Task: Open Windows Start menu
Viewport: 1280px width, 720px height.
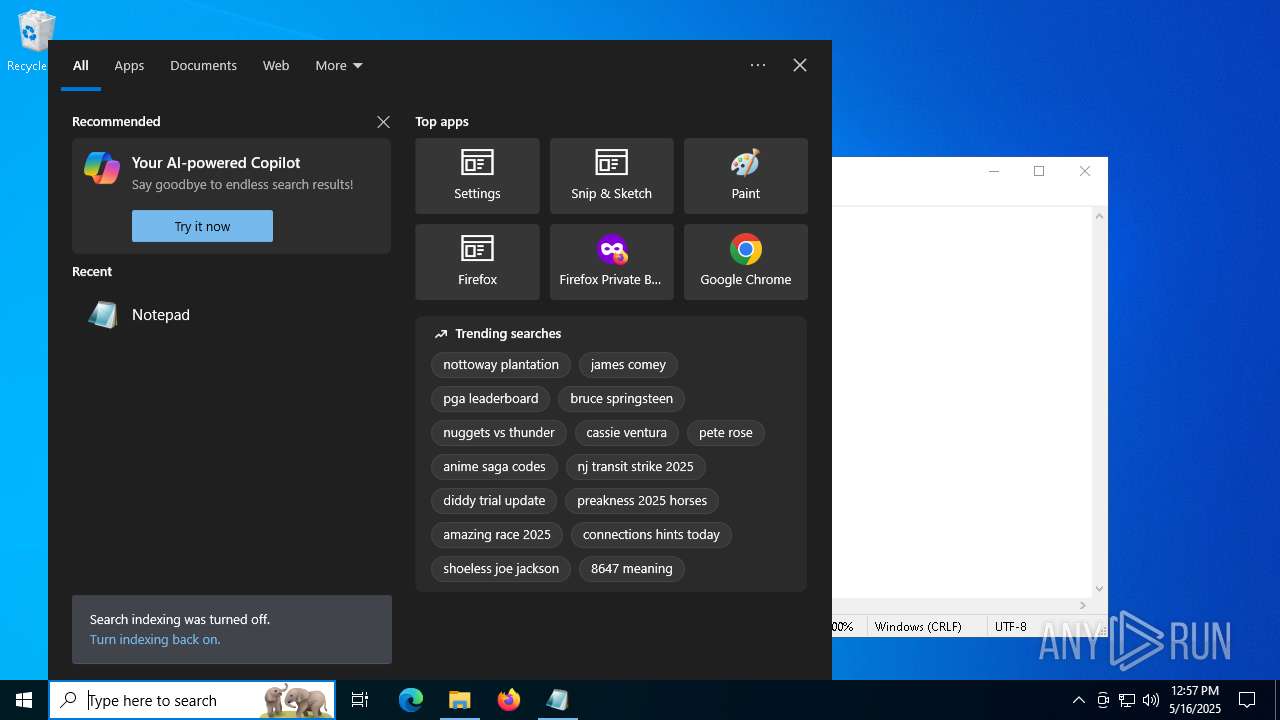Action: tap(24, 700)
